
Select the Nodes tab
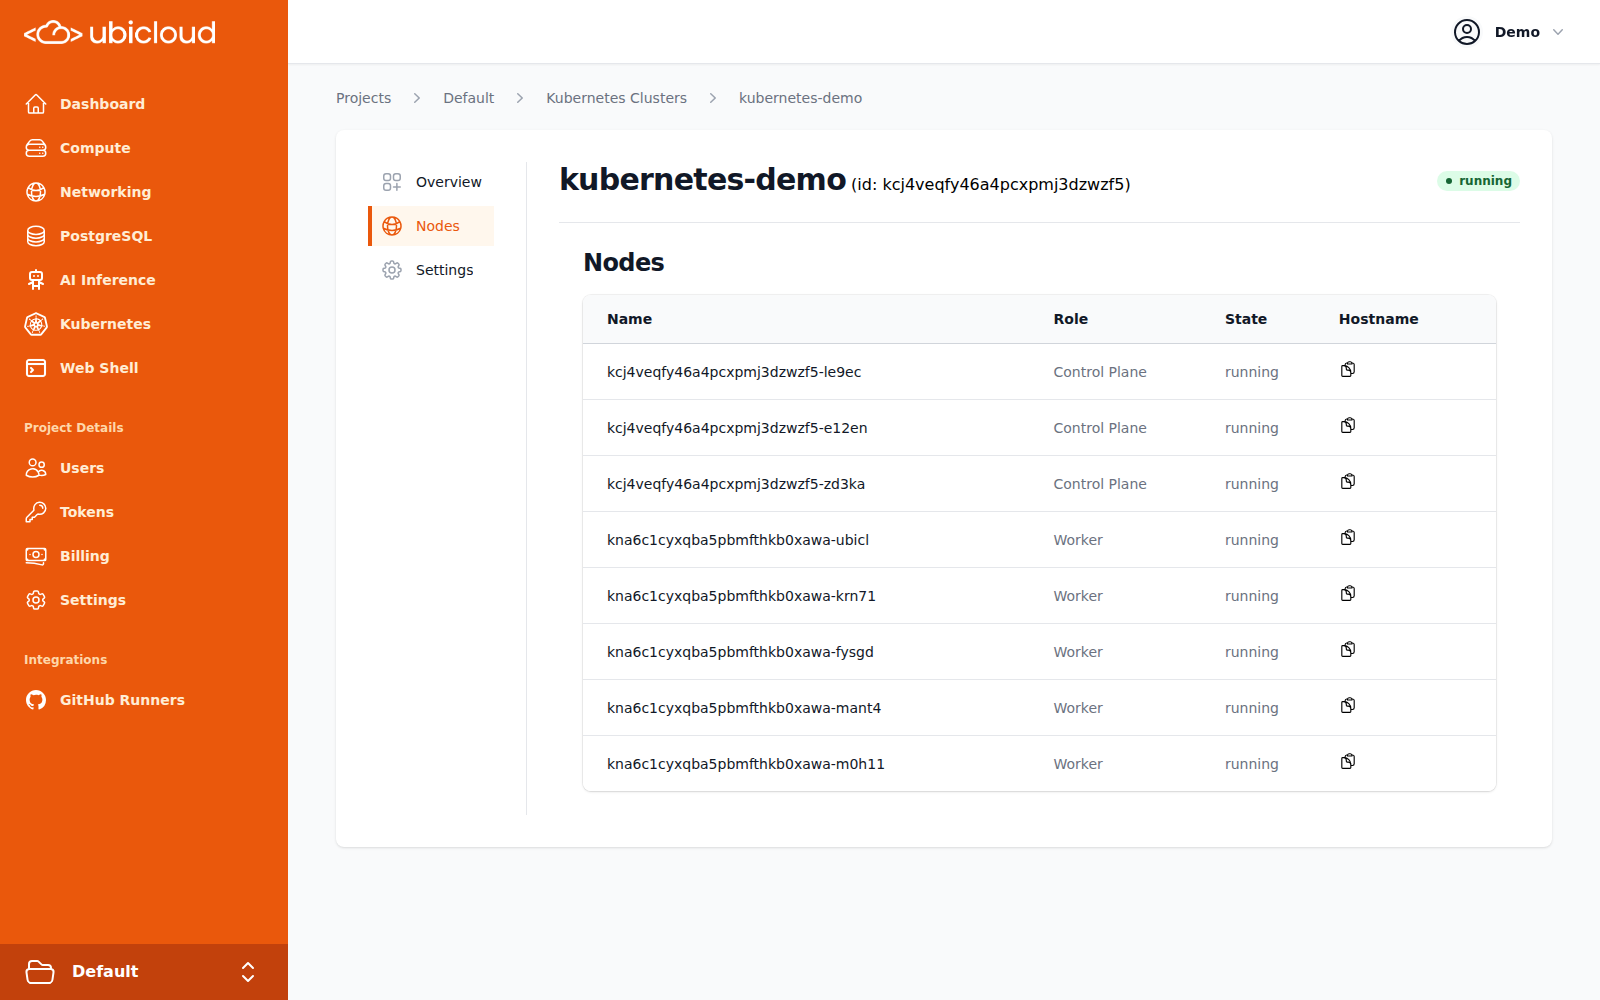(x=432, y=226)
